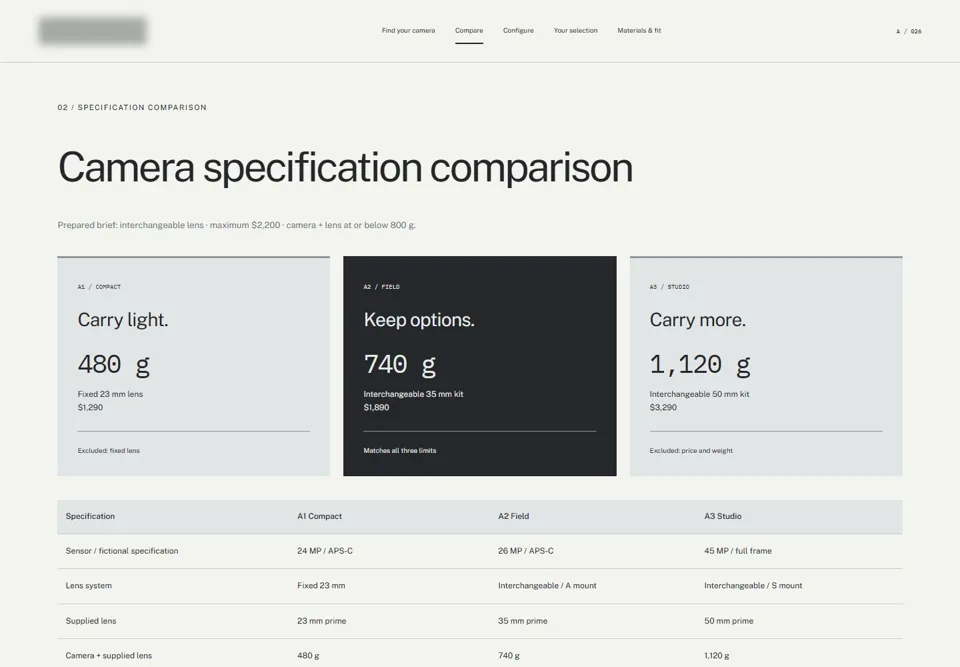The width and height of the screenshot is (960, 667).
Task: Click the '50 mm prime' cell
Action: point(729,620)
